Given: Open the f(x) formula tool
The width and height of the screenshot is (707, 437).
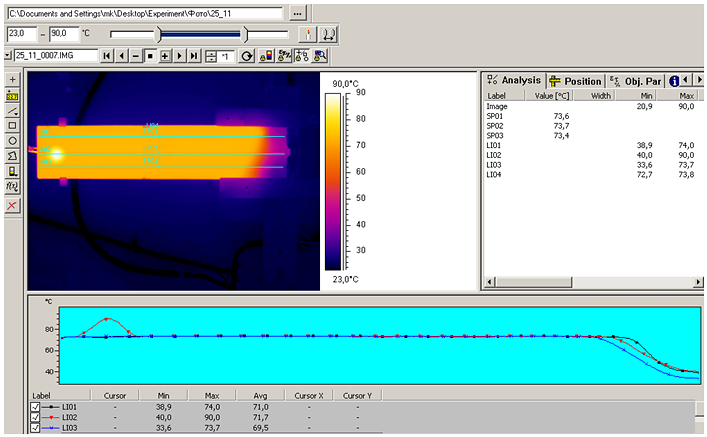Looking at the screenshot, I should (12, 186).
